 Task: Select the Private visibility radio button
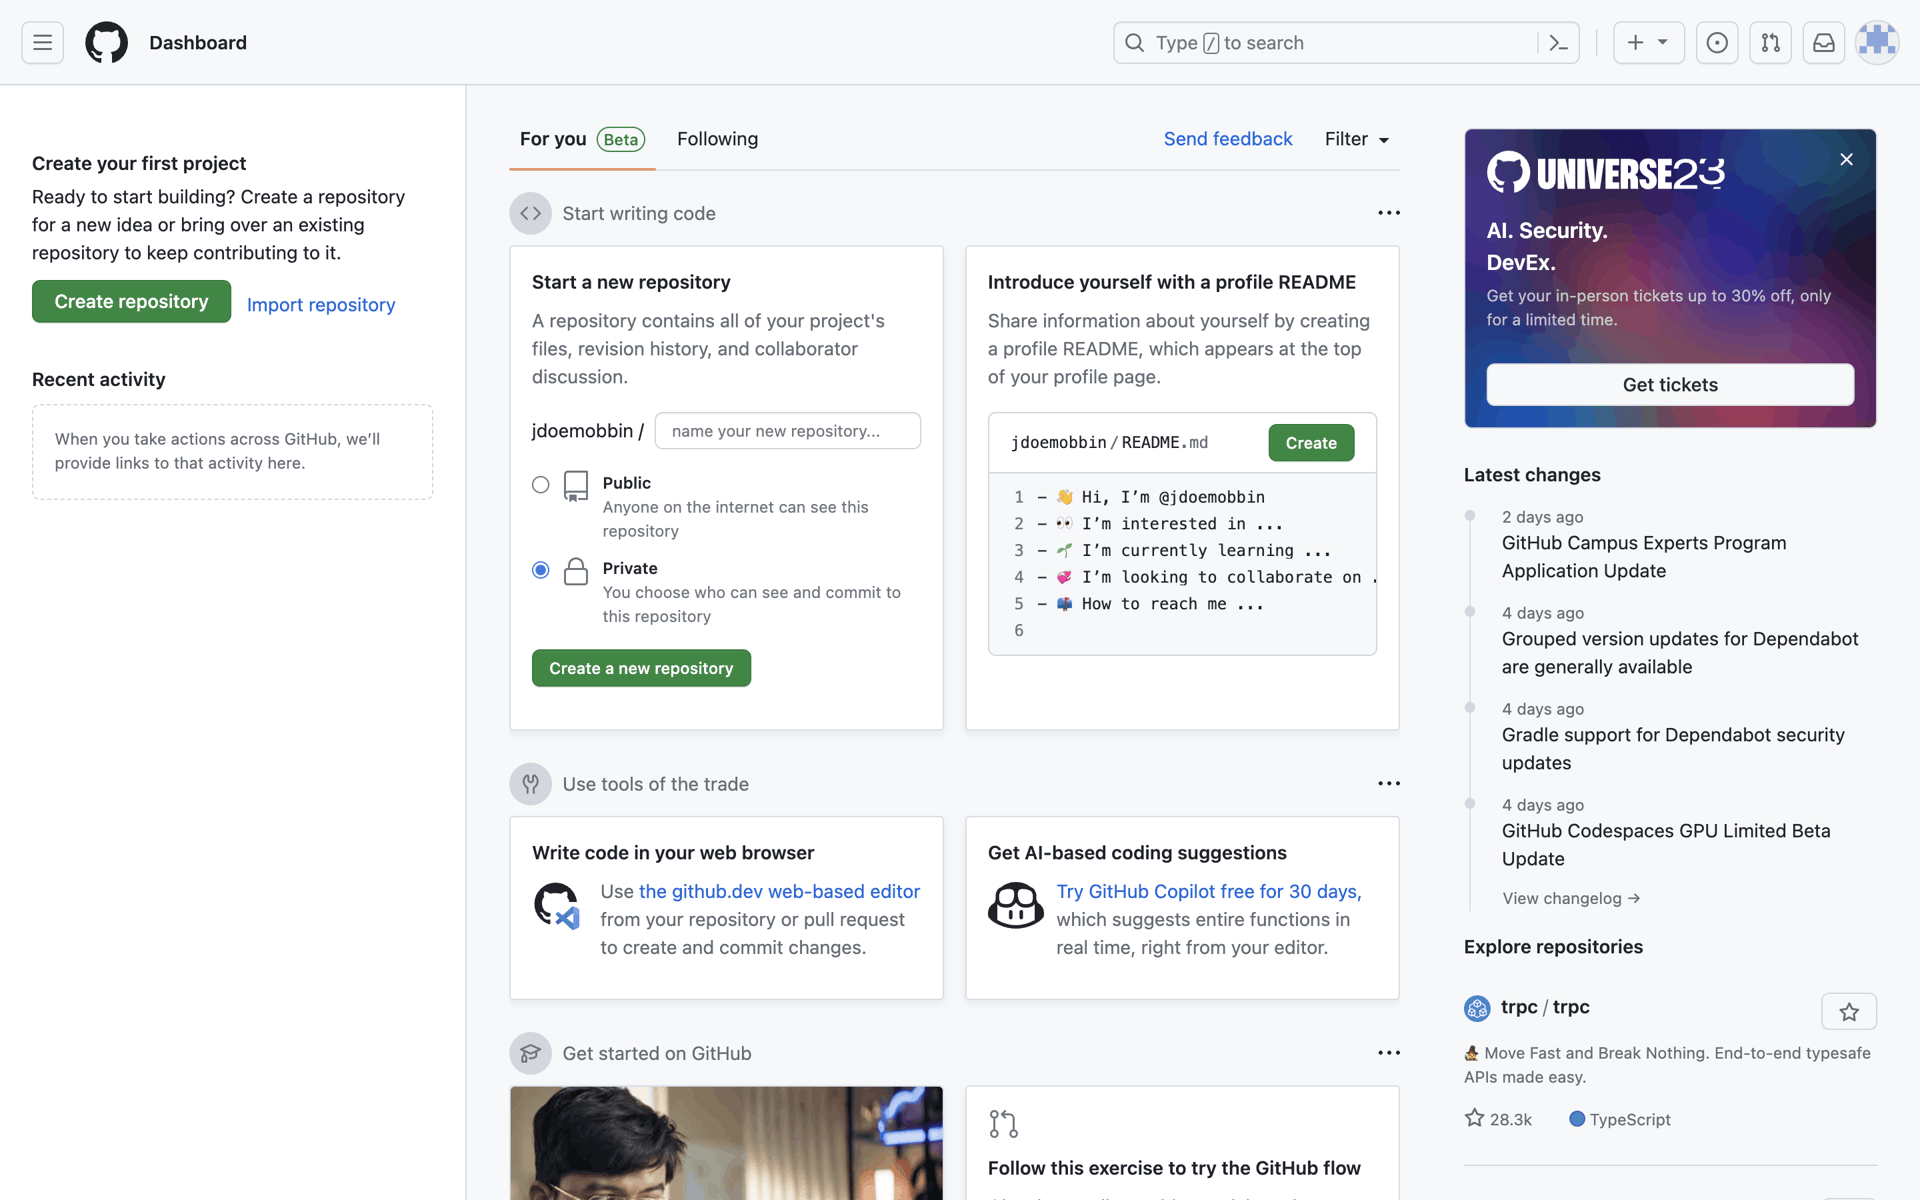point(541,570)
